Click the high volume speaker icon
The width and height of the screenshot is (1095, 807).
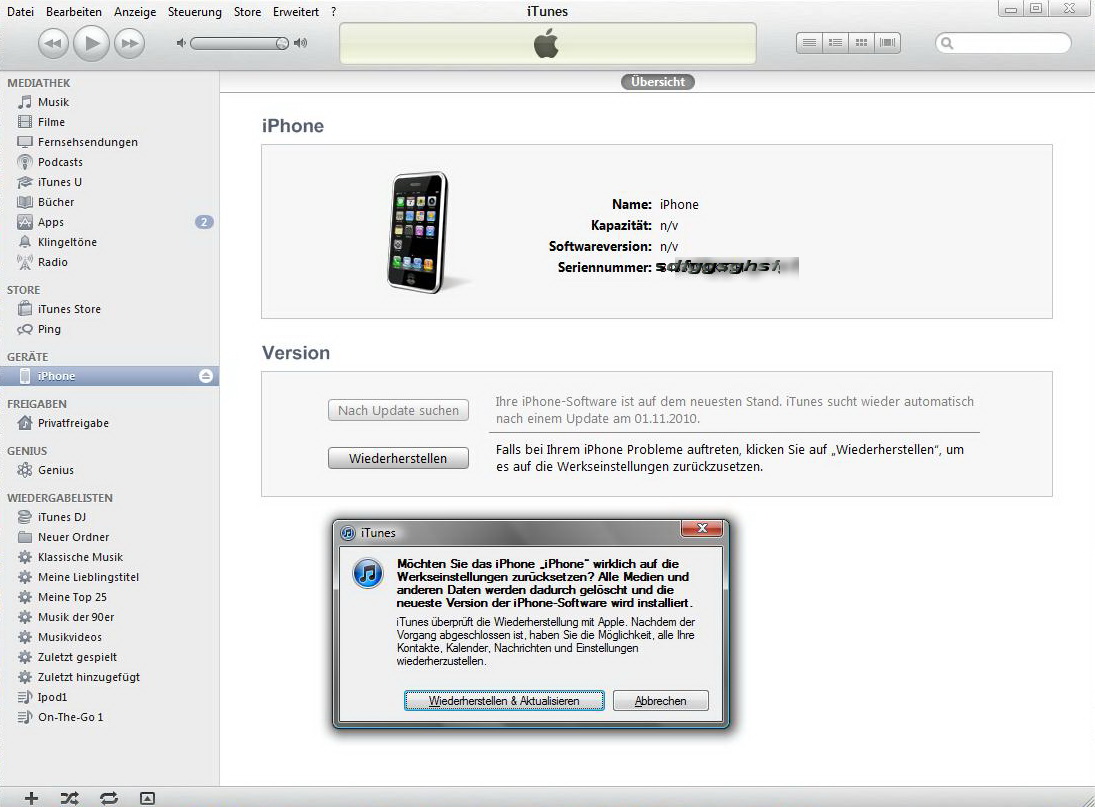click(x=300, y=43)
